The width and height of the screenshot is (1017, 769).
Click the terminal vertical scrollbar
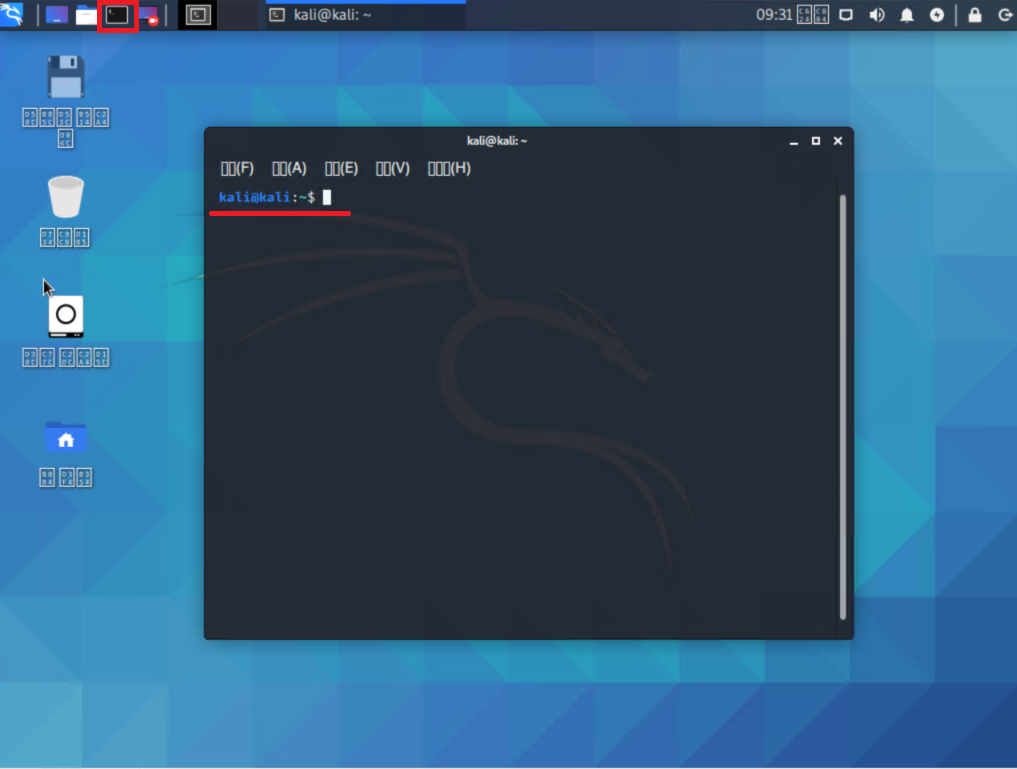click(843, 407)
